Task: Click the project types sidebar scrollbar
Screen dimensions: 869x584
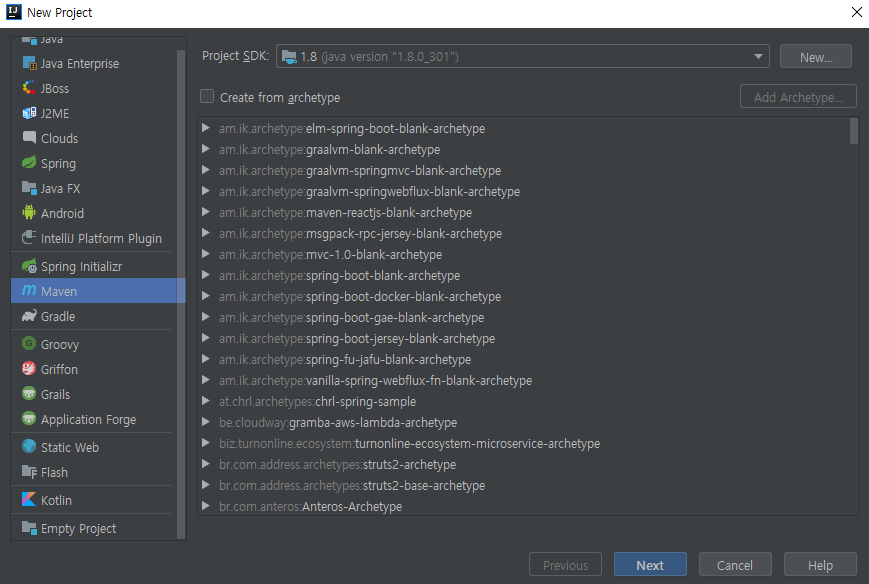Action: coord(181,294)
